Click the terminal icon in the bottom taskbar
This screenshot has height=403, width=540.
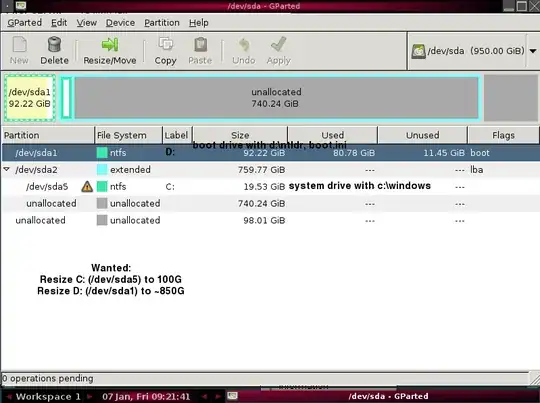click(232, 396)
